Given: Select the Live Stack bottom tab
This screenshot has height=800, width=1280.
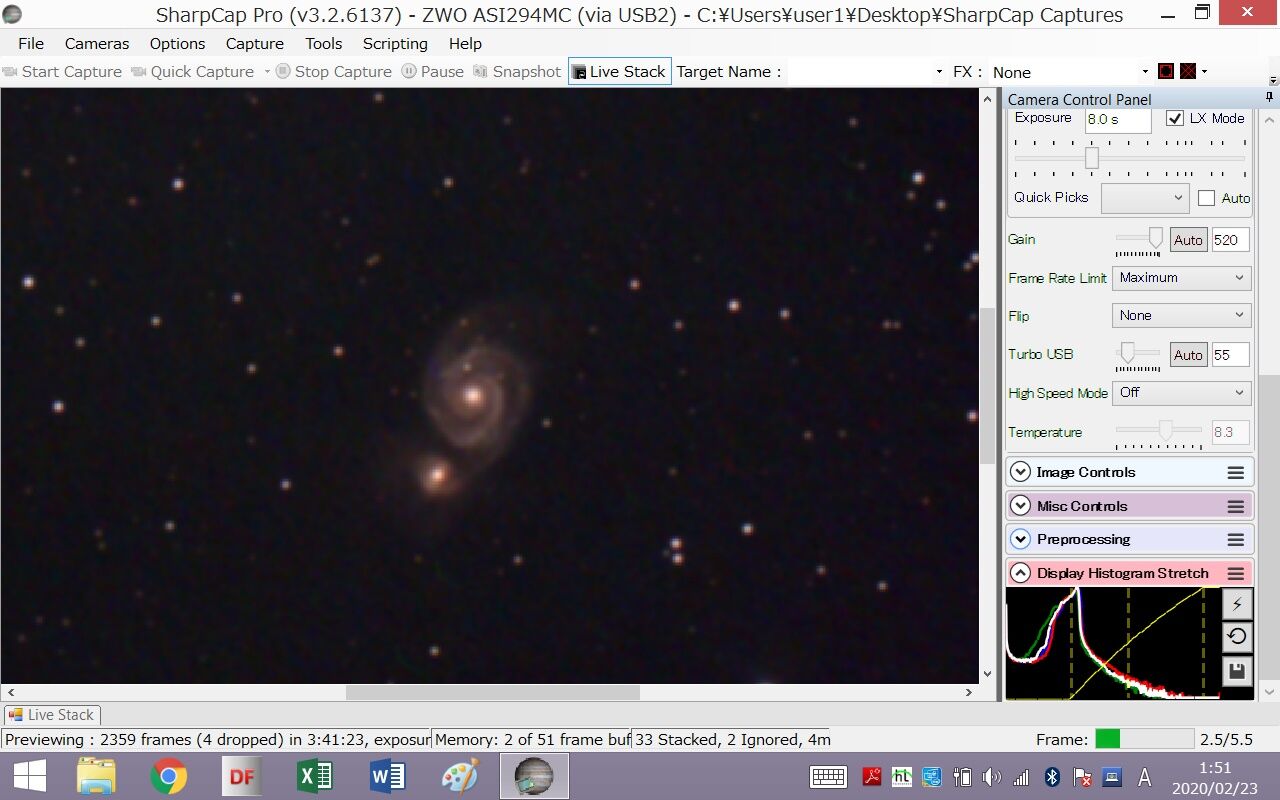Looking at the screenshot, I should [51, 715].
